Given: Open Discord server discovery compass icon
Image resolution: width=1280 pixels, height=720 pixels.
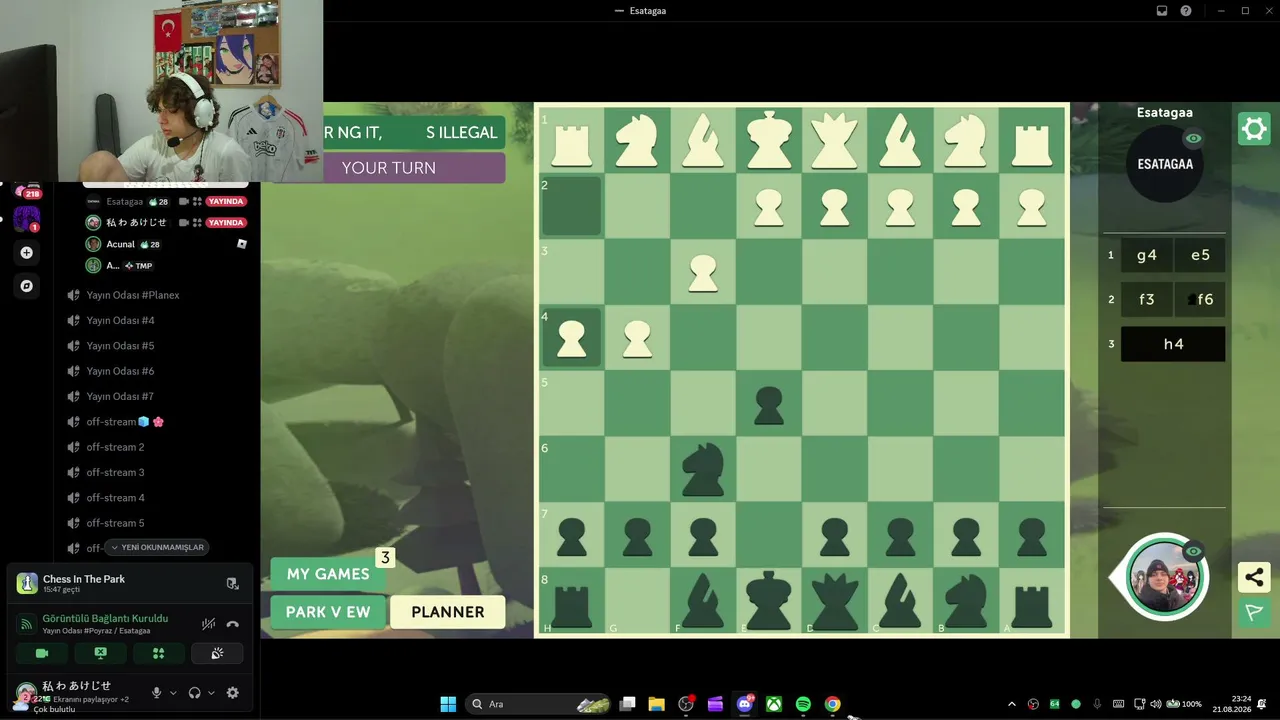Looking at the screenshot, I should coord(27,286).
